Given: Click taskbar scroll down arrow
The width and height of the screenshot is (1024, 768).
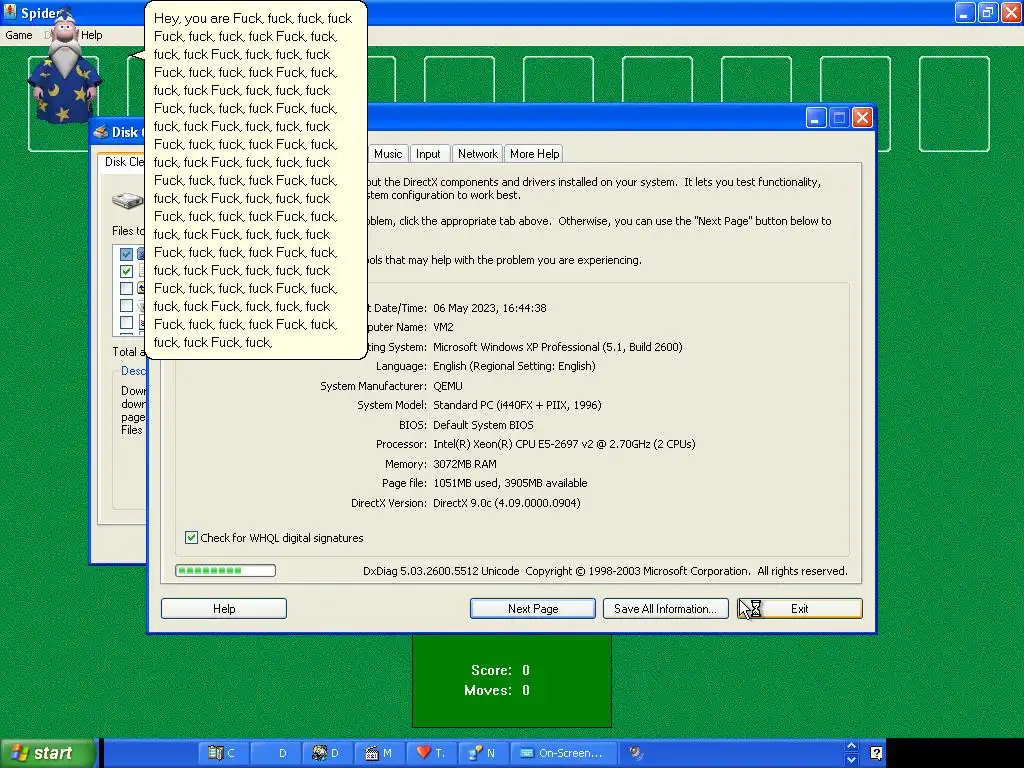Looking at the screenshot, I should pyautogui.click(x=851, y=760).
